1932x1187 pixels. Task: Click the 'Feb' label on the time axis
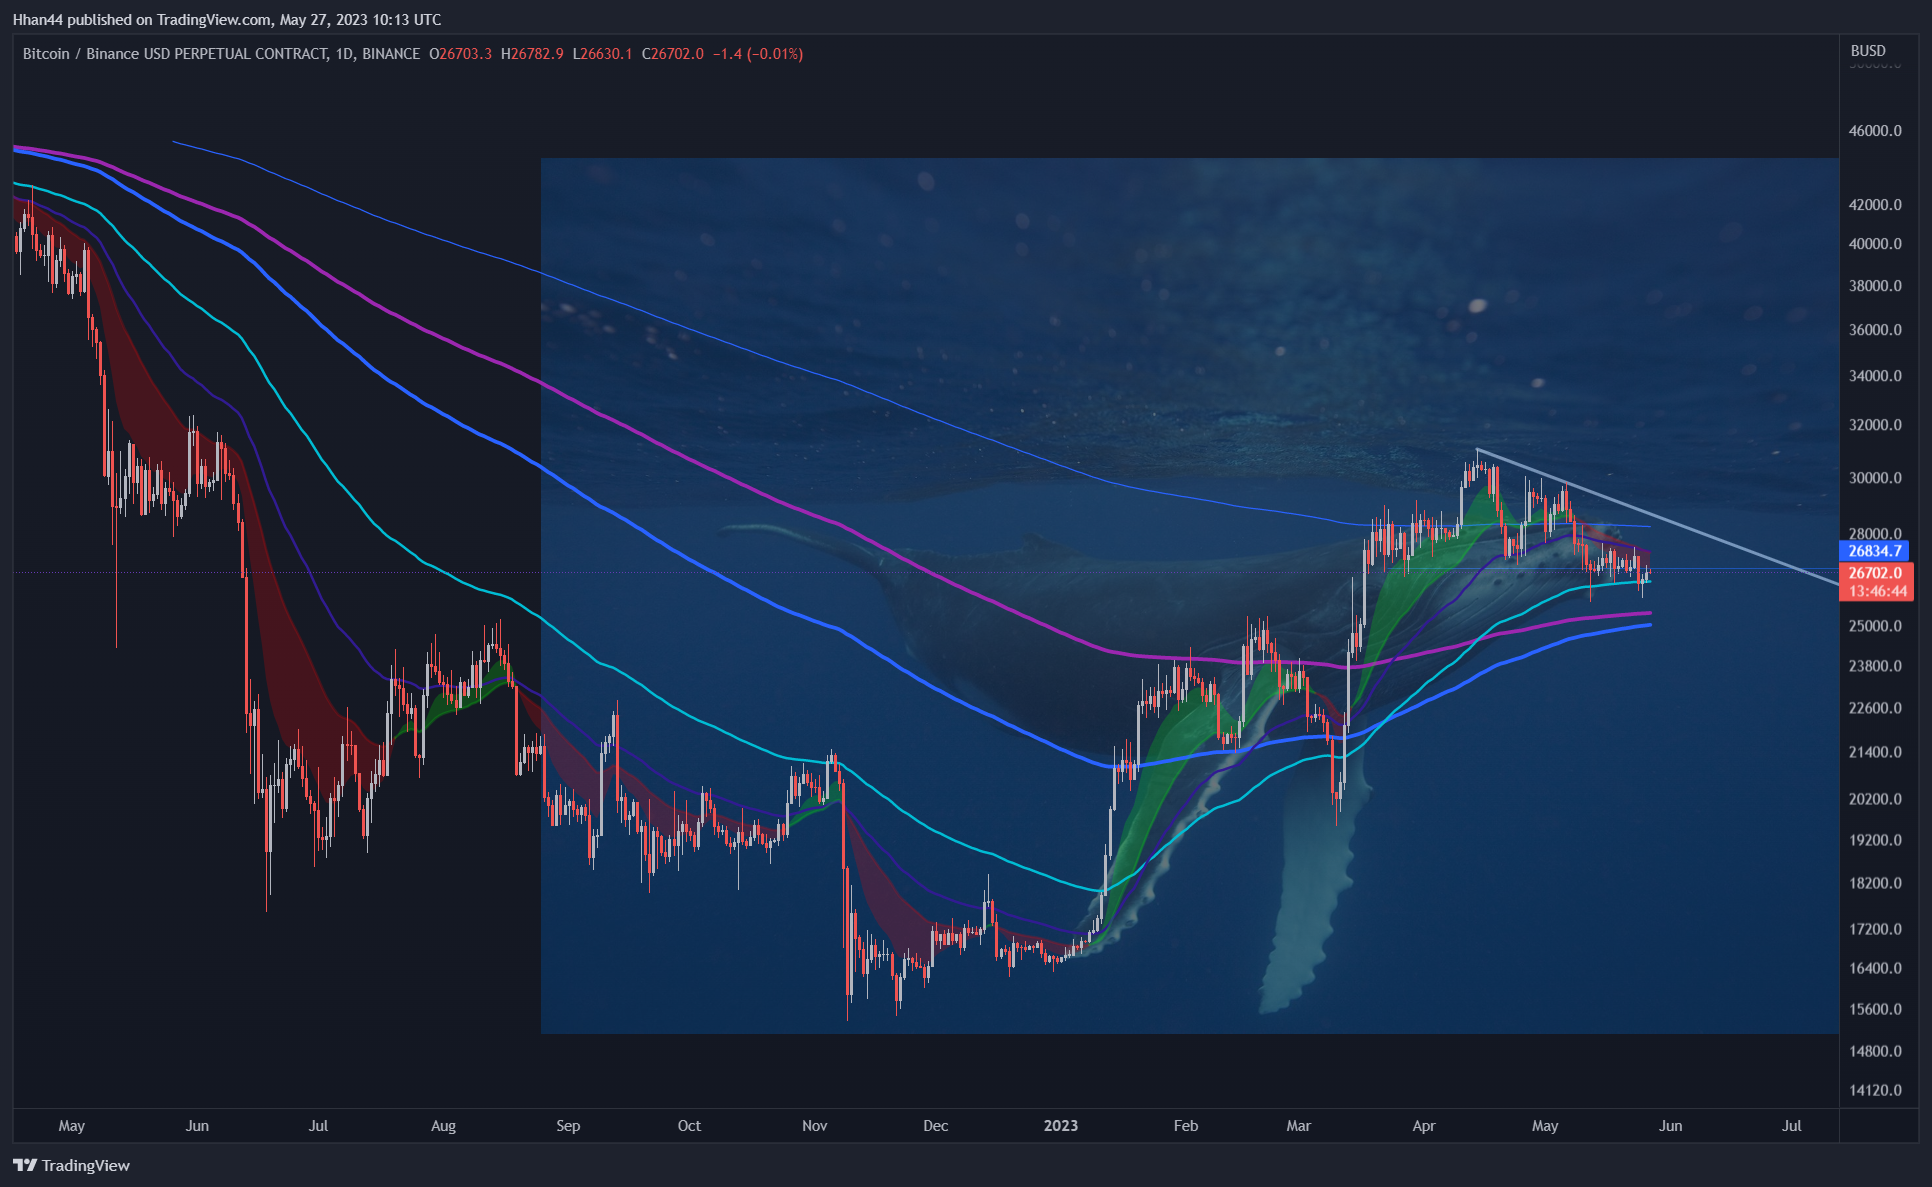pyautogui.click(x=1186, y=1126)
